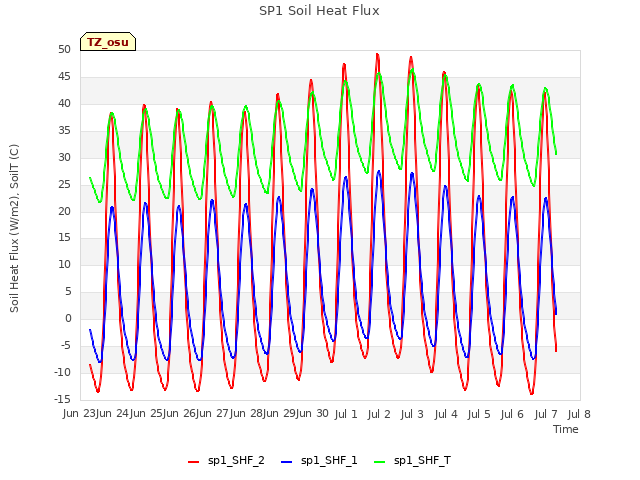This screenshot has width=640, height=480.
Task: Click the Jul 7 date label
Action: (546, 415)
